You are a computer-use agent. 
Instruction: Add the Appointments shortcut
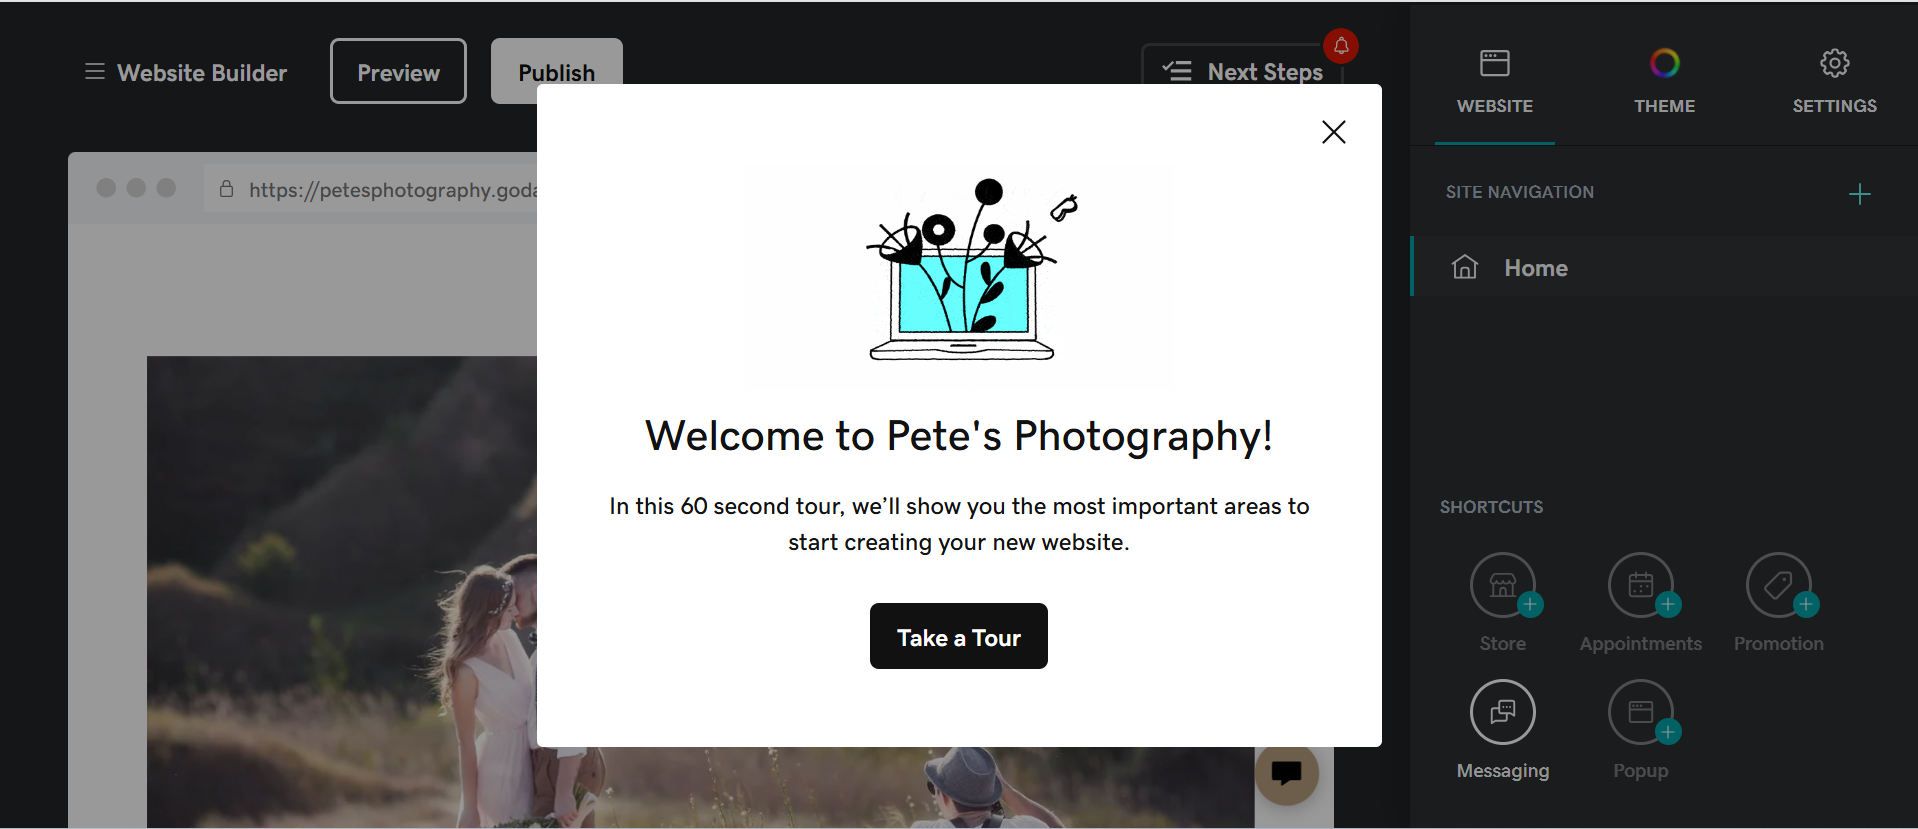1640,587
